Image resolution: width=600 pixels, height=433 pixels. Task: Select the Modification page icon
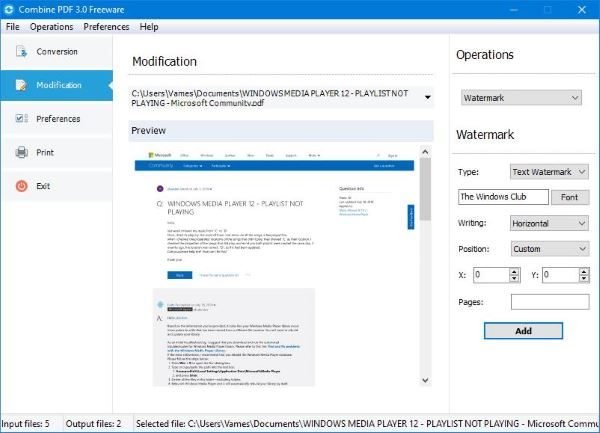(x=21, y=85)
